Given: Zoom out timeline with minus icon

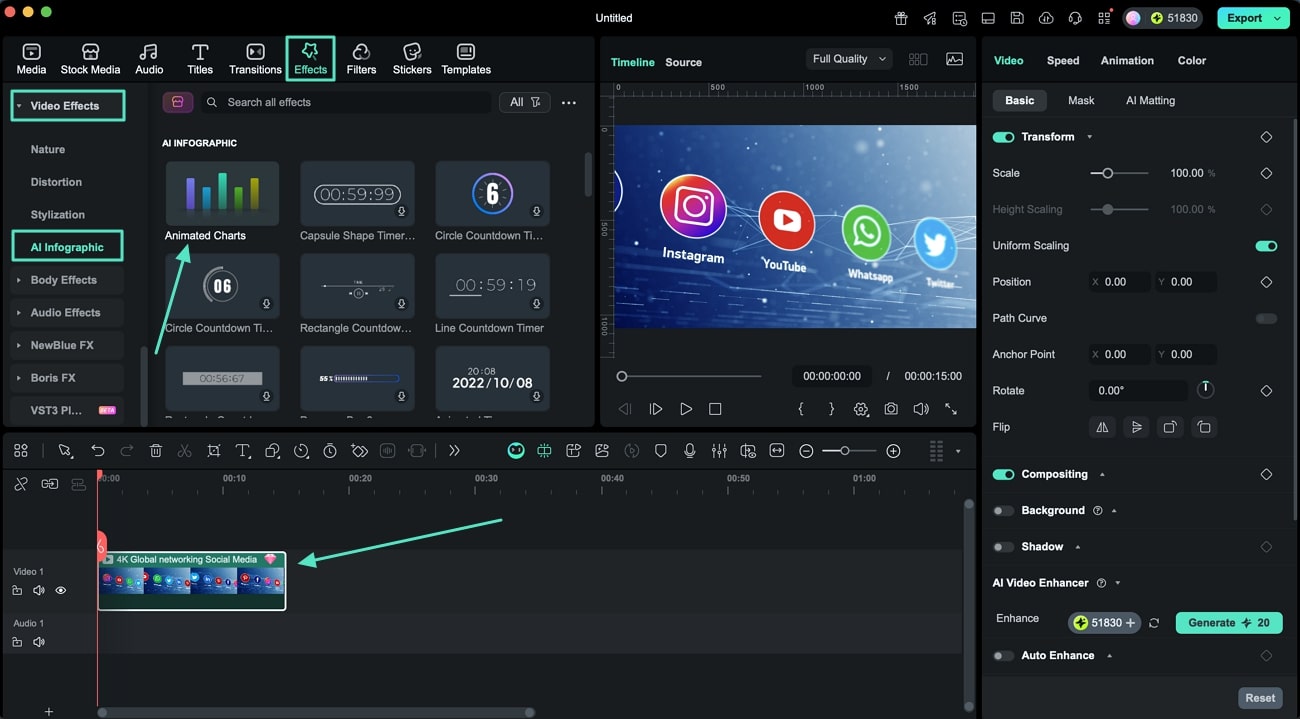Looking at the screenshot, I should click(806, 451).
